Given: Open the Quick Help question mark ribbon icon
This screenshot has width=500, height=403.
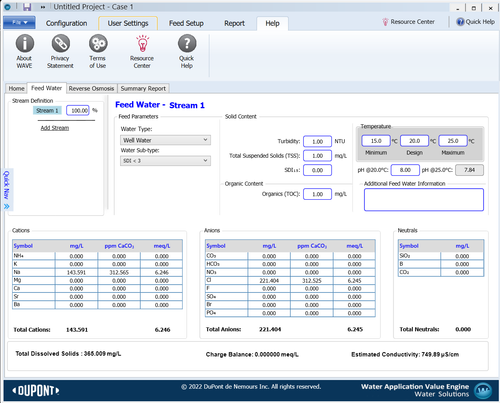Looking at the screenshot, I should [x=187, y=44].
